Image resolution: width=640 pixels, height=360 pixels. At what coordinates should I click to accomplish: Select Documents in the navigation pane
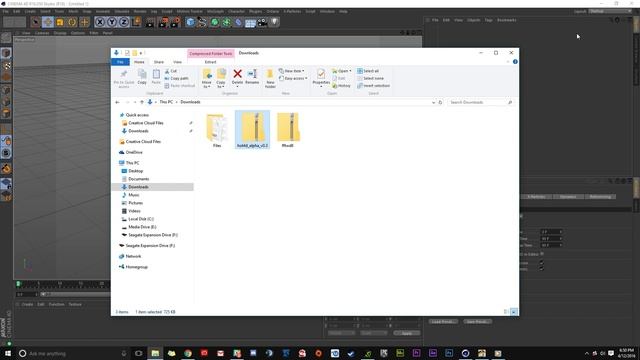[x=139, y=179]
